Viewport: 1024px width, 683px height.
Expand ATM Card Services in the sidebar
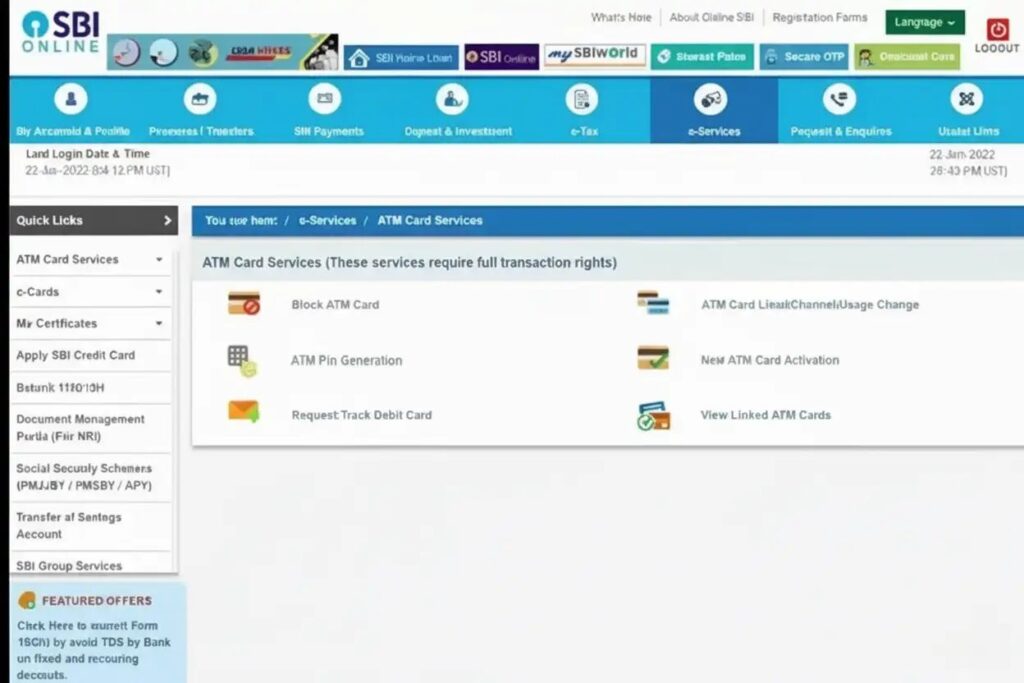(x=159, y=260)
